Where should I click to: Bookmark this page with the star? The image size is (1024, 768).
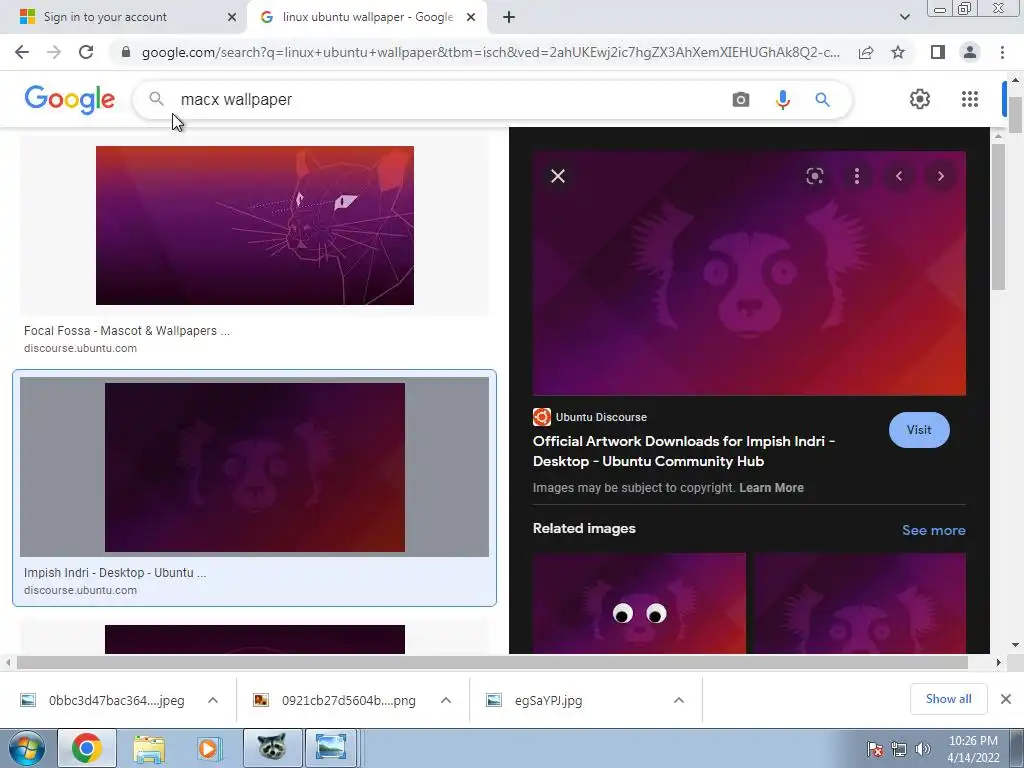tap(898, 52)
